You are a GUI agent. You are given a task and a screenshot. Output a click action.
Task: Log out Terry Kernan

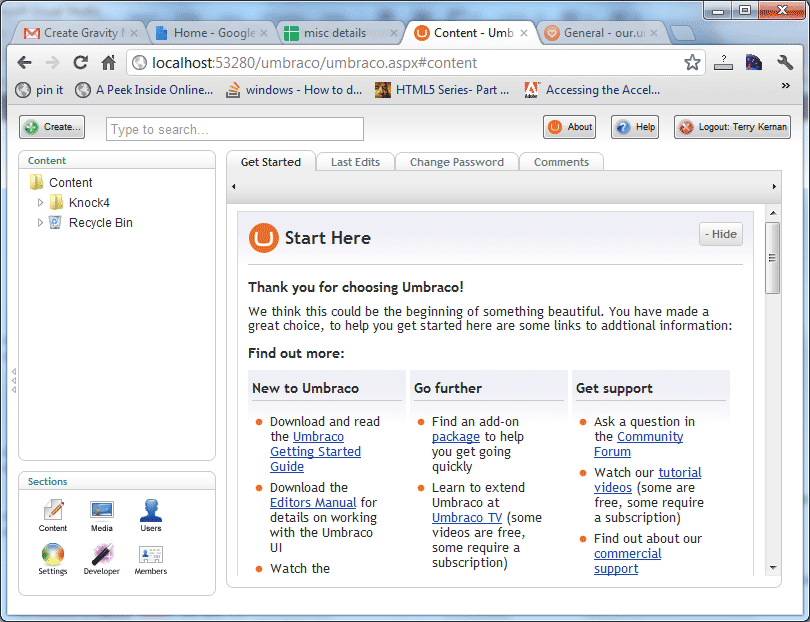[x=732, y=127]
